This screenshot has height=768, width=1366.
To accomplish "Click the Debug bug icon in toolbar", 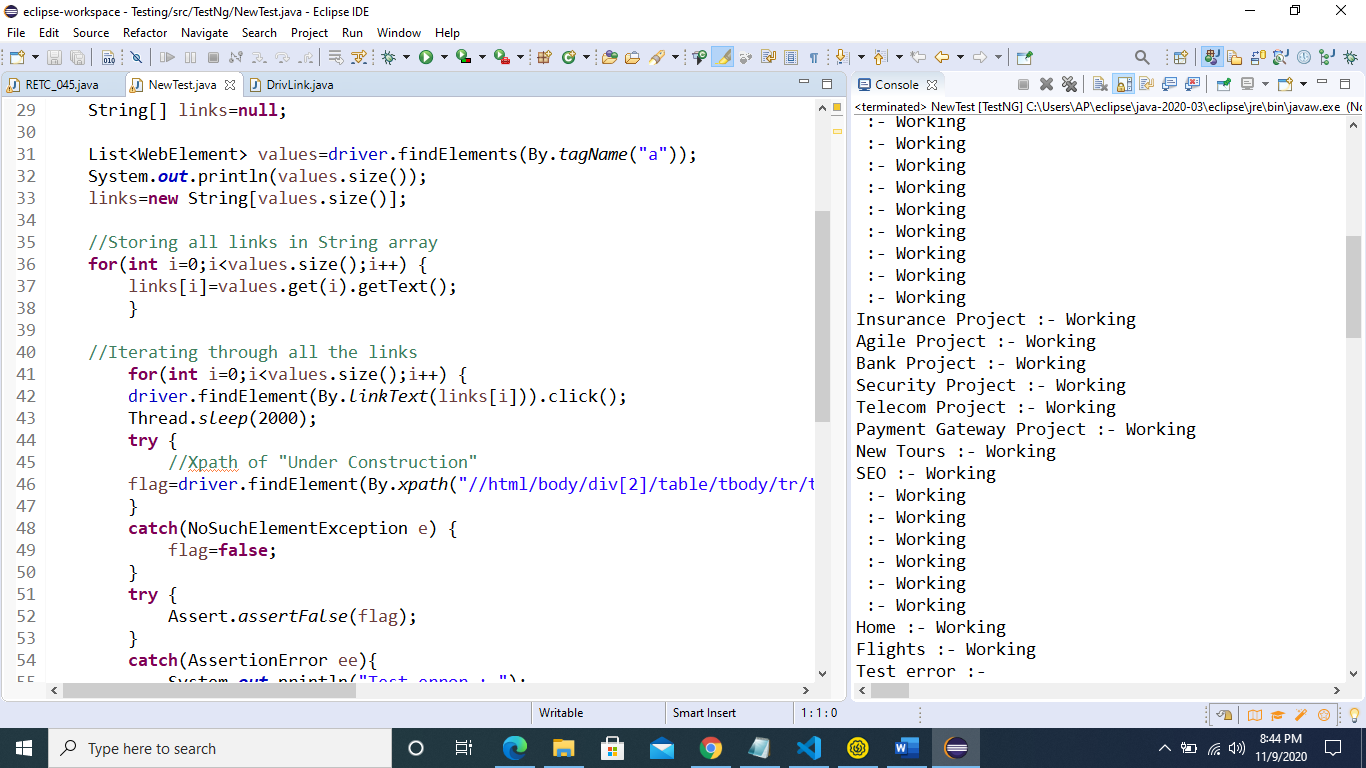I will (389, 58).
